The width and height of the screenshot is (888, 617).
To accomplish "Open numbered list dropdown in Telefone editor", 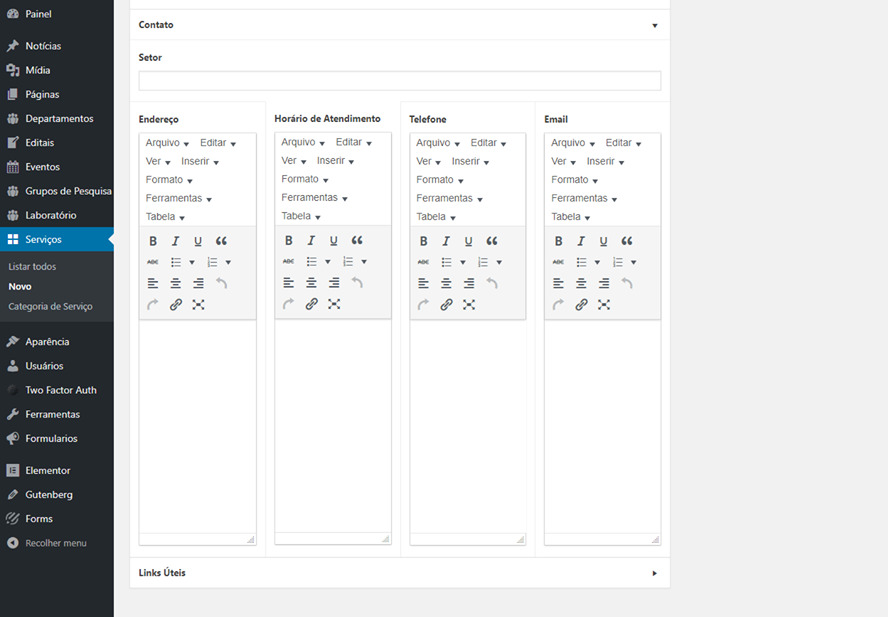I will coord(499,263).
